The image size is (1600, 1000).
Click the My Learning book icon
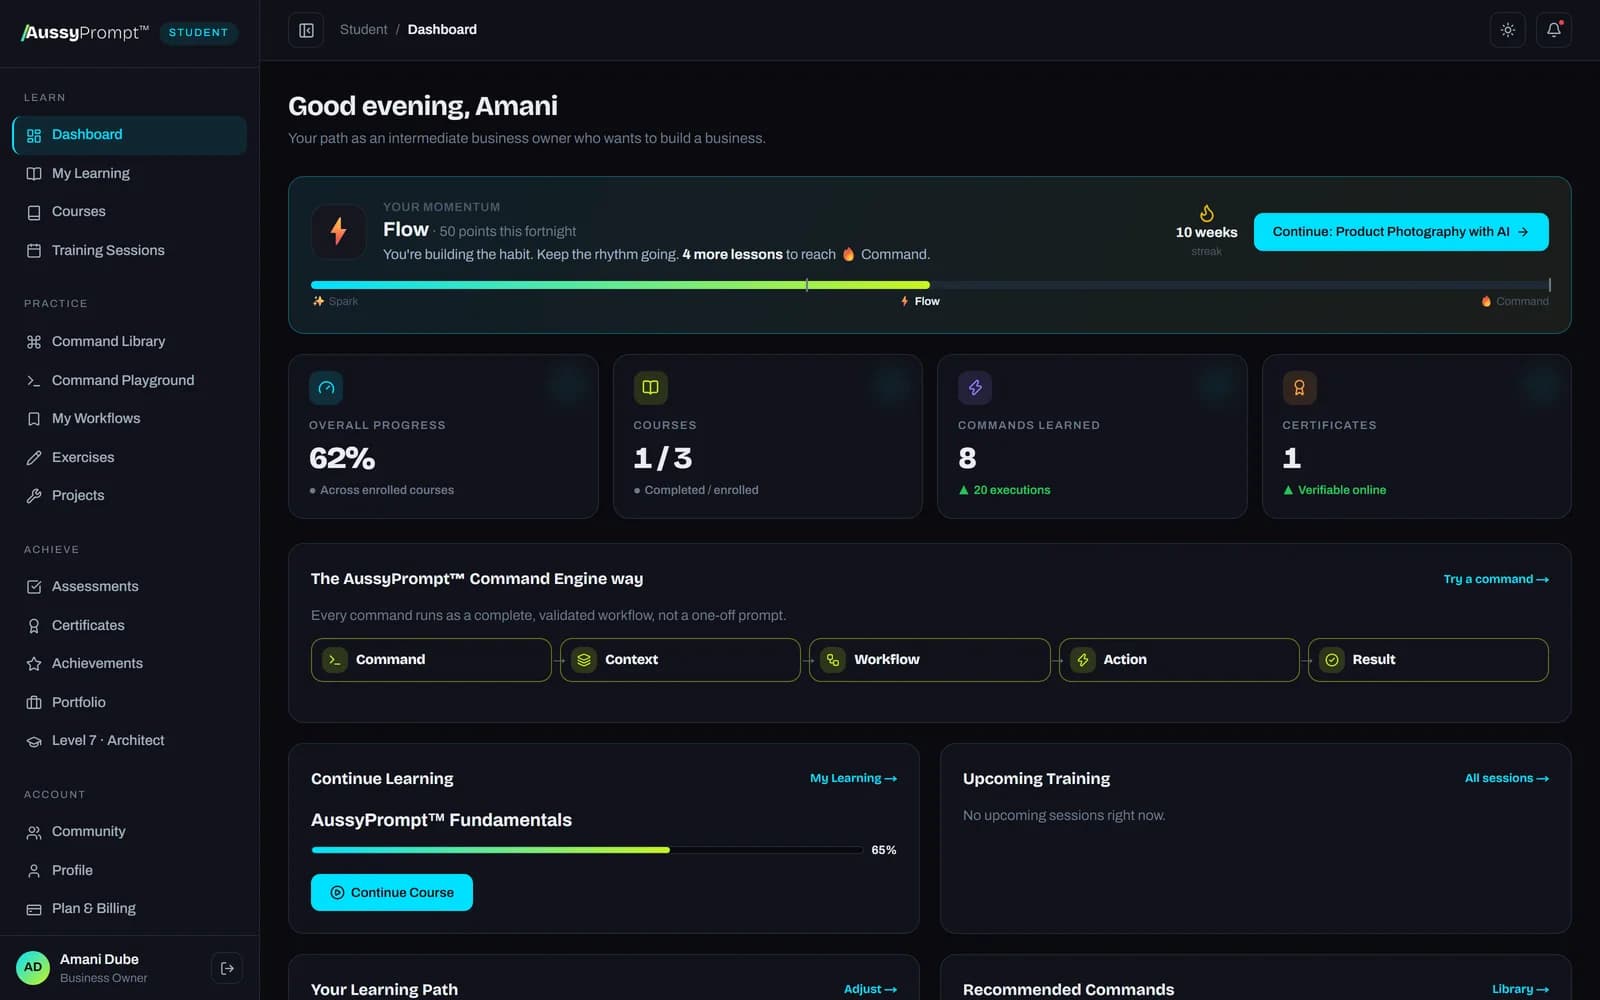pos(34,174)
